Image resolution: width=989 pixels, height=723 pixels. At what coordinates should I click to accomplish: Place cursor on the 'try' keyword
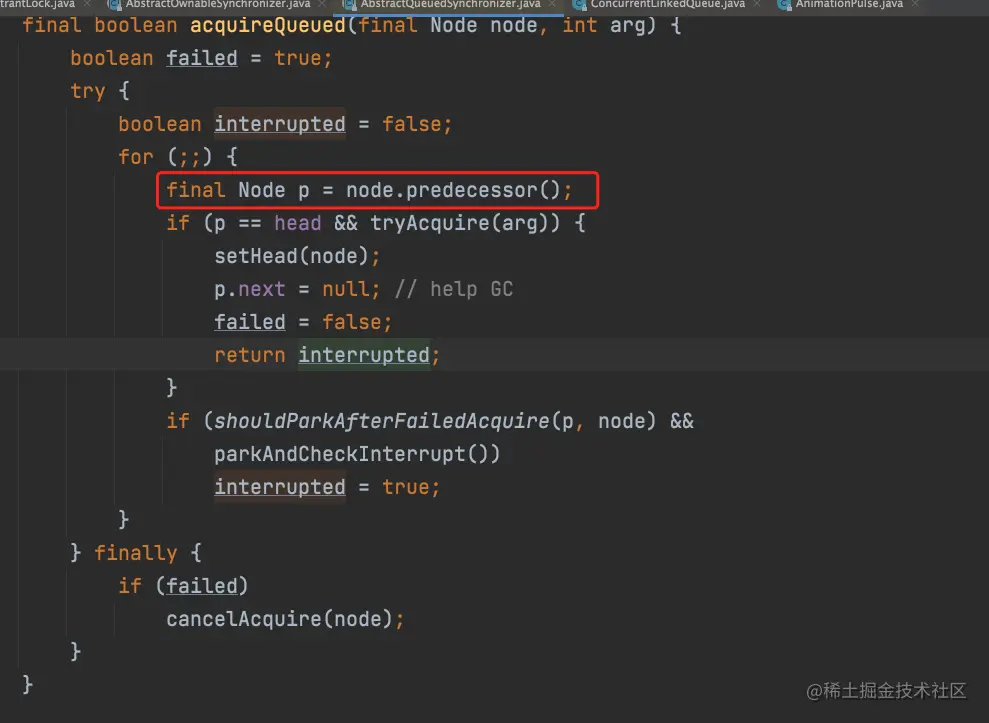(x=88, y=91)
